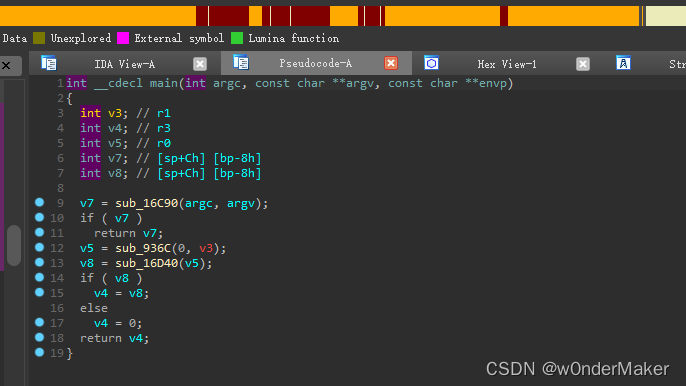The image size is (686, 386).
Task: Click the Pseudocode-A tab icon
Action: (241, 63)
